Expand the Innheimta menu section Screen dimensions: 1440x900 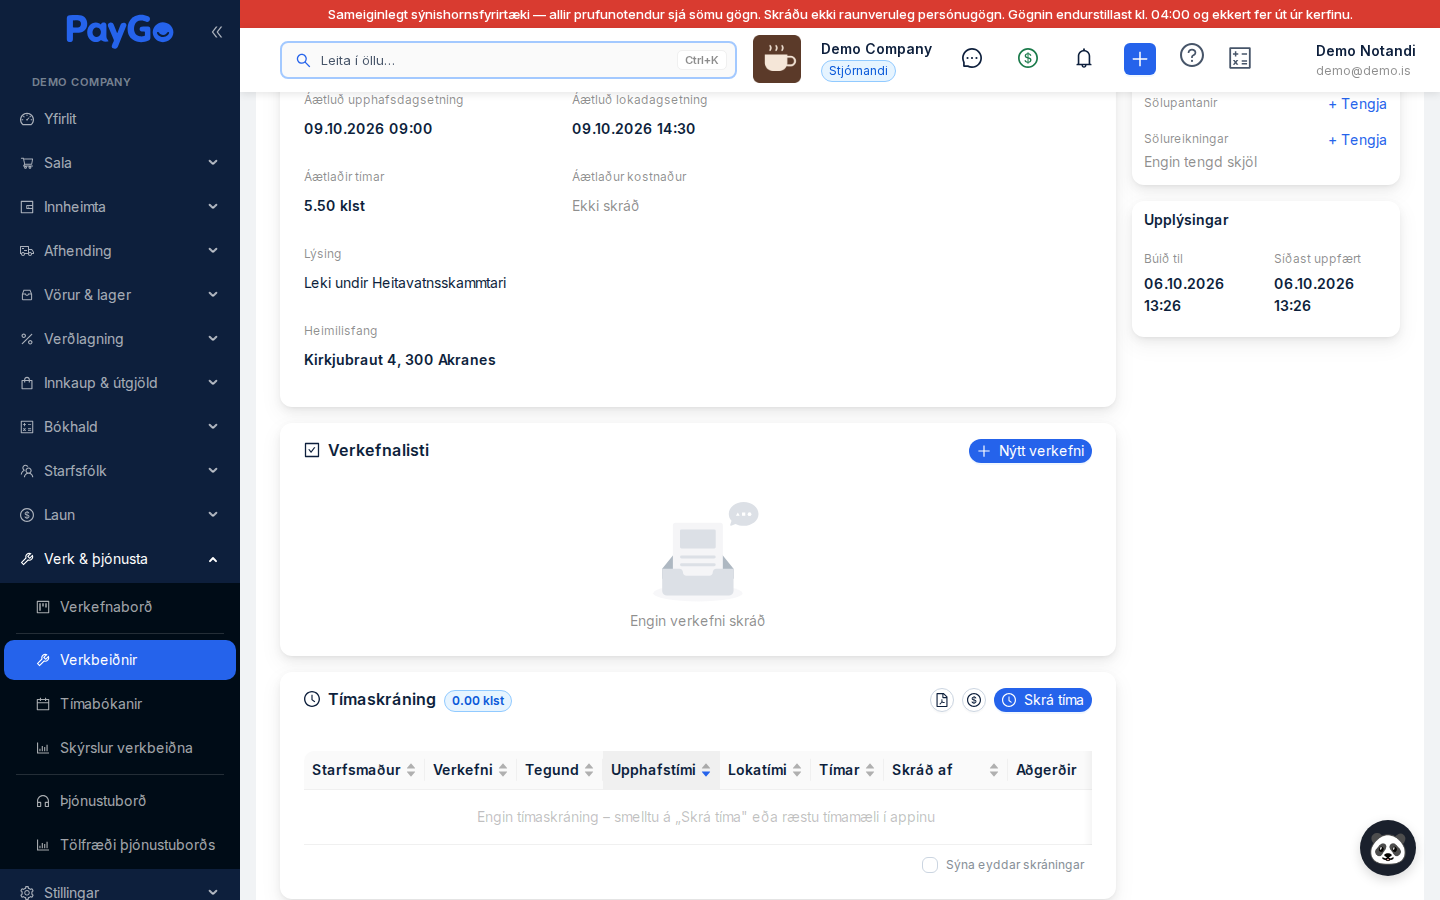[120, 207]
